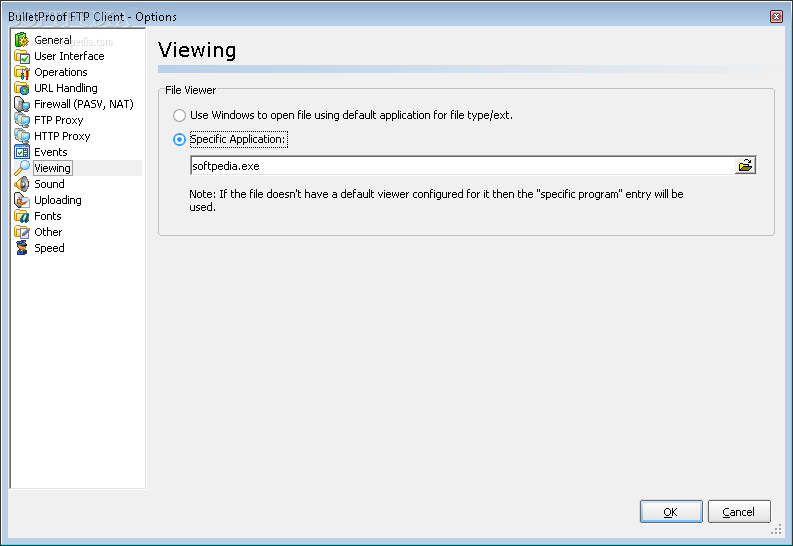Screen dimensions: 793x546
Task: Open URL Handling options page
Action: pos(66,88)
